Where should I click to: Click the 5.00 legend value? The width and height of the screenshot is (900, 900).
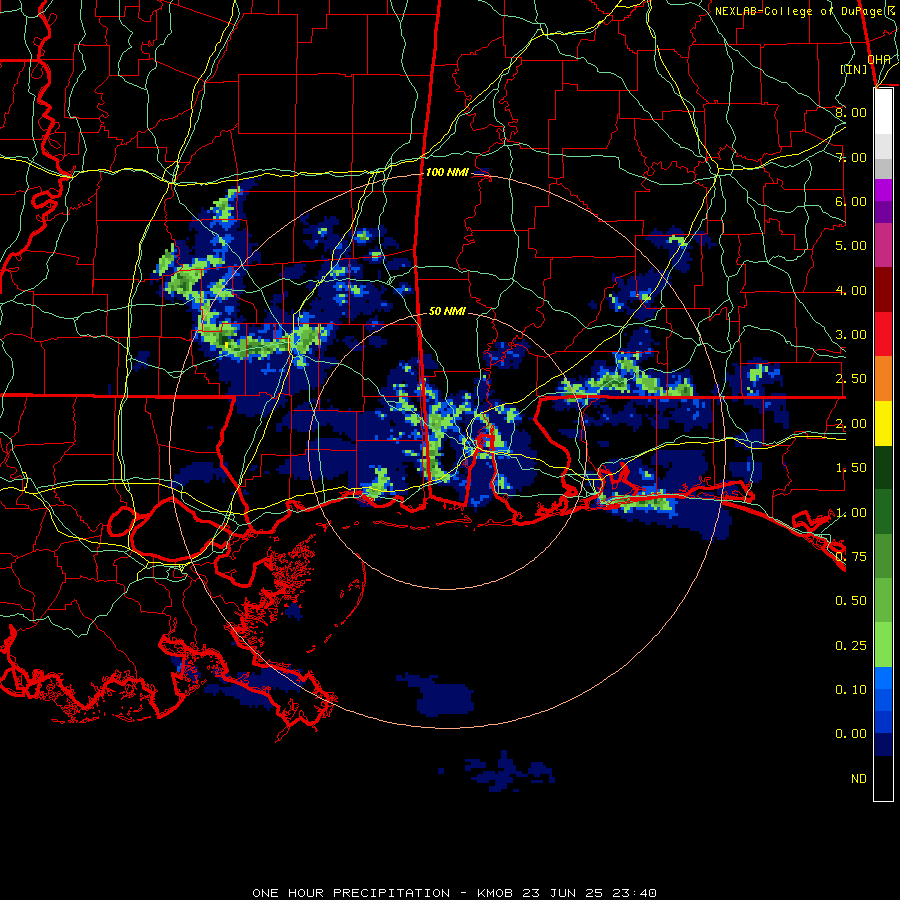pyautogui.click(x=851, y=246)
